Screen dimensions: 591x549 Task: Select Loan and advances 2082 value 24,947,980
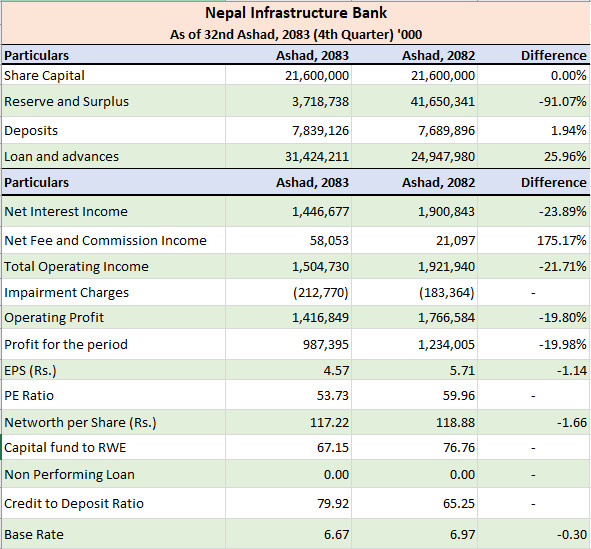(443, 157)
